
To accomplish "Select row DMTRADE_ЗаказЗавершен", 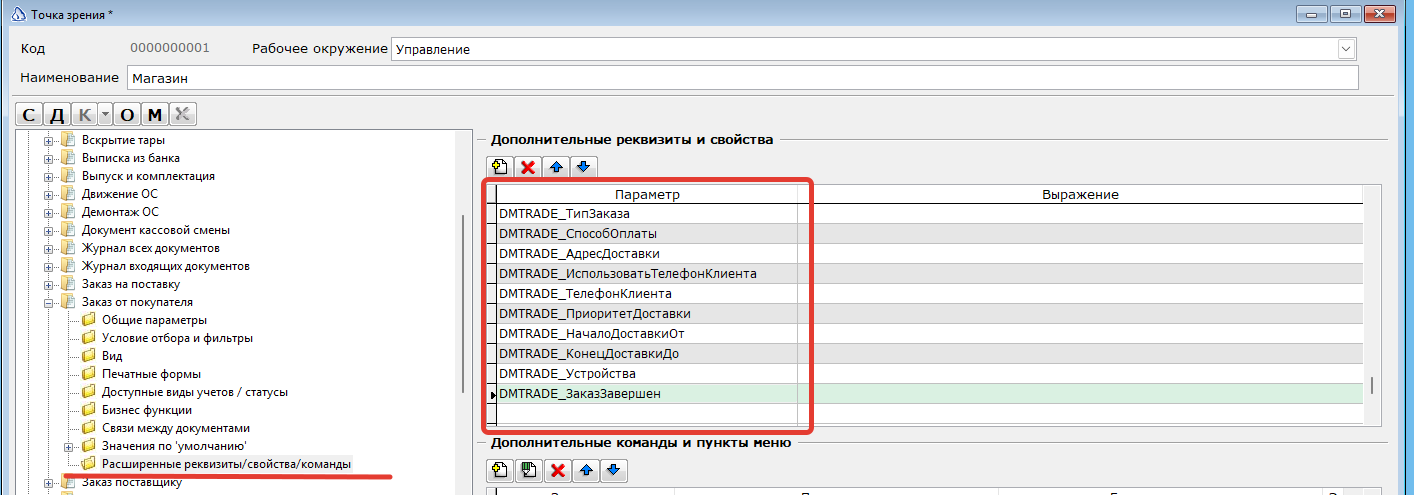I will click(647, 393).
